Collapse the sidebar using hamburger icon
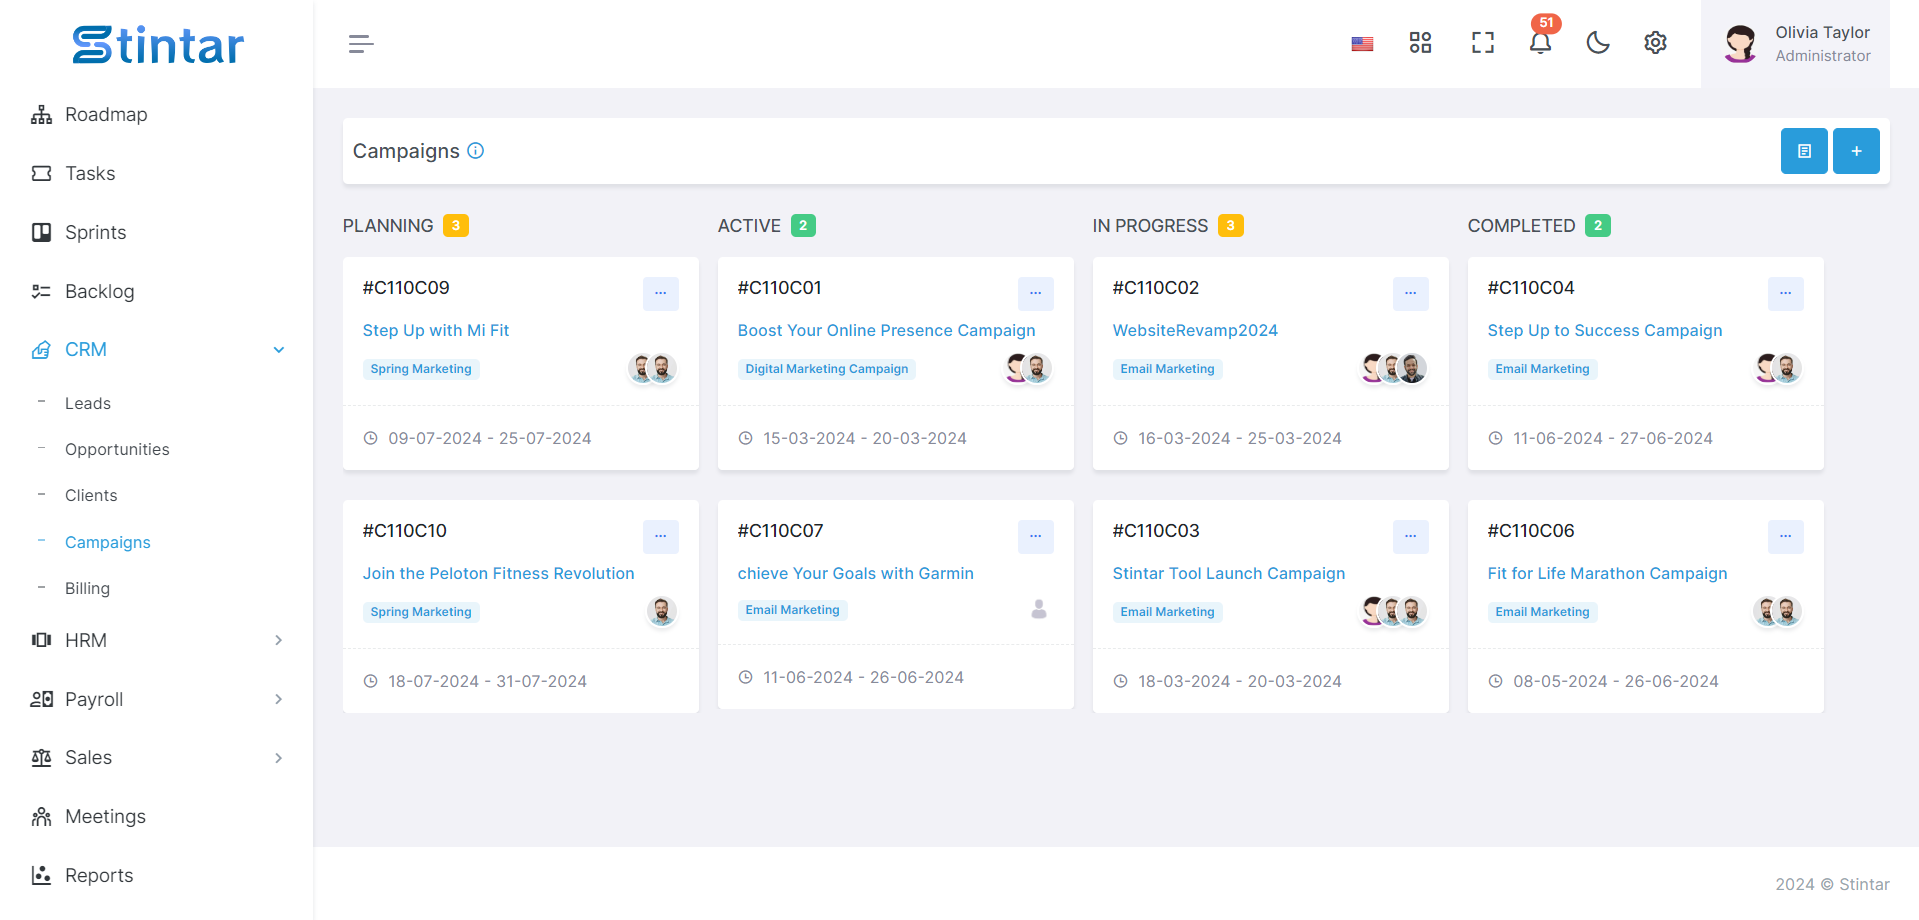The width and height of the screenshot is (1919, 920). click(x=361, y=44)
